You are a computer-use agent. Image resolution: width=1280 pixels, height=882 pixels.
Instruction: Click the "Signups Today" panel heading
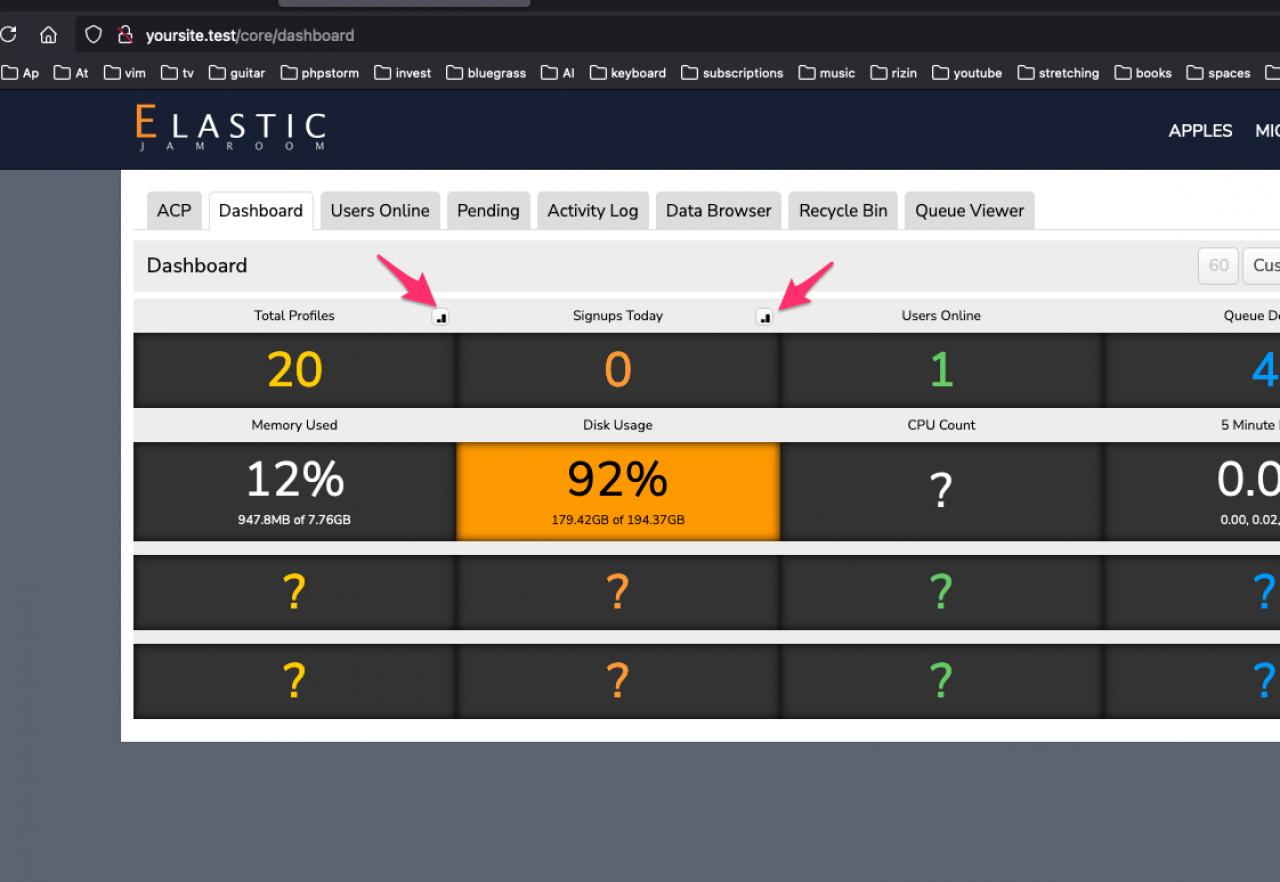pos(618,316)
